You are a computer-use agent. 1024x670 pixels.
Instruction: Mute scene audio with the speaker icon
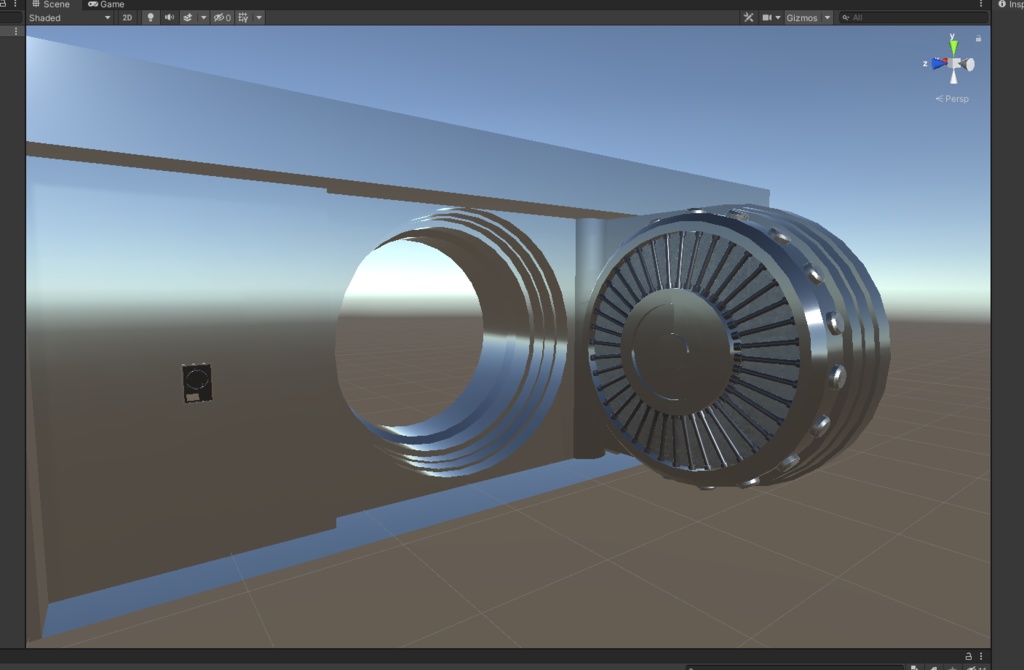pyautogui.click(x=169, y=17)
